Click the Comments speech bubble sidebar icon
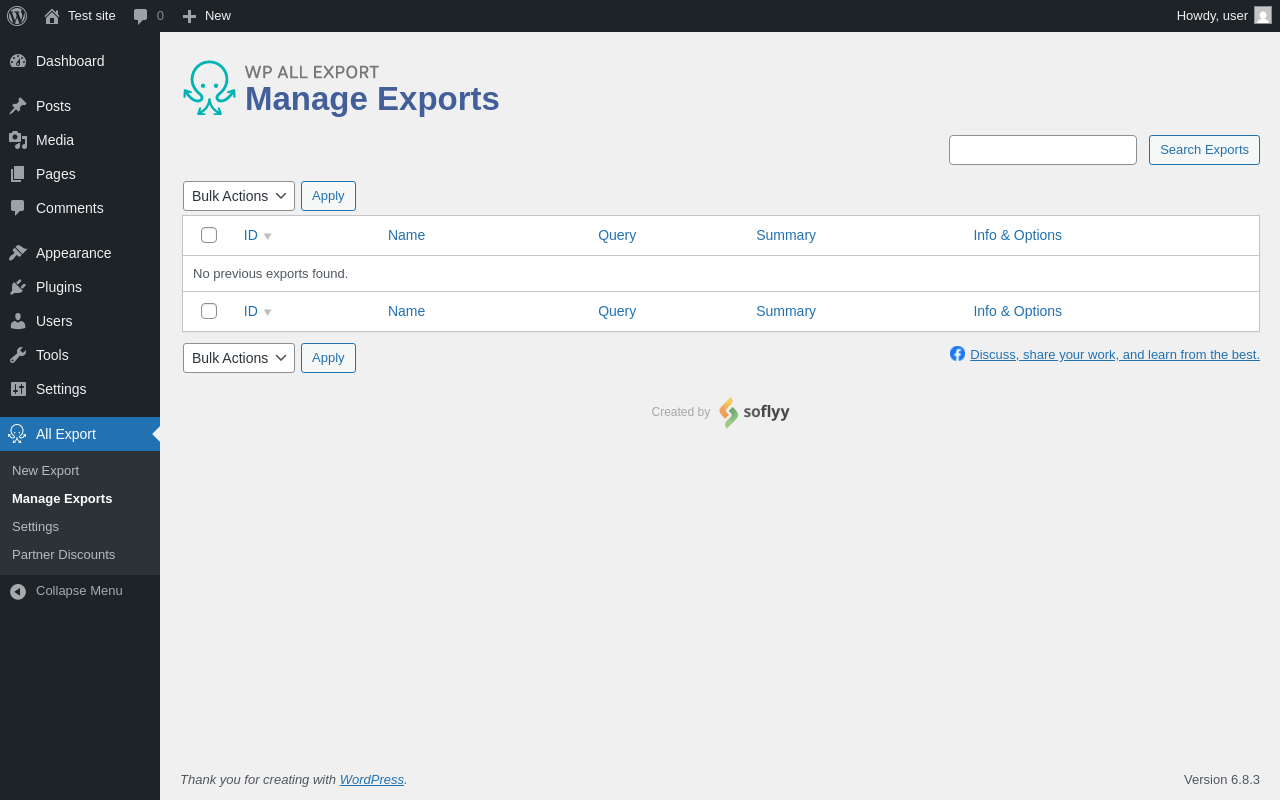Screen dimensions: 1280x800 [18, 208]
